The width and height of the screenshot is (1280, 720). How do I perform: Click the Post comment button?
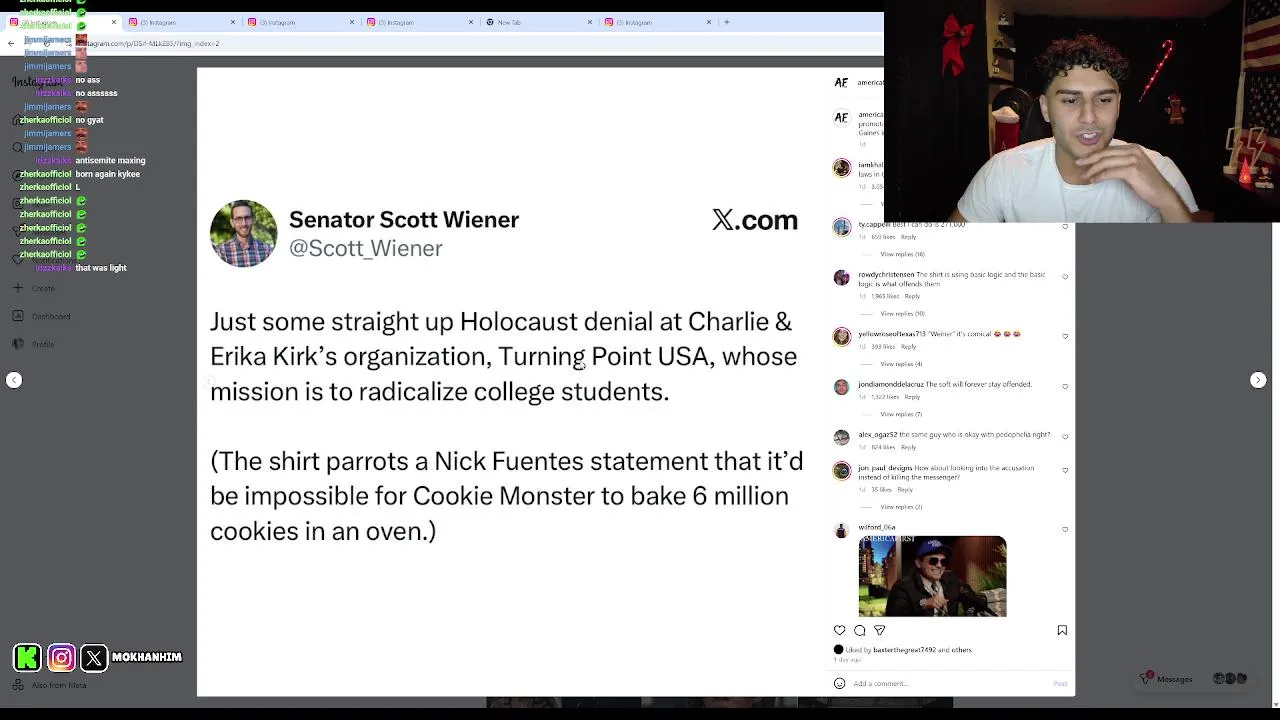(1060, 683)
